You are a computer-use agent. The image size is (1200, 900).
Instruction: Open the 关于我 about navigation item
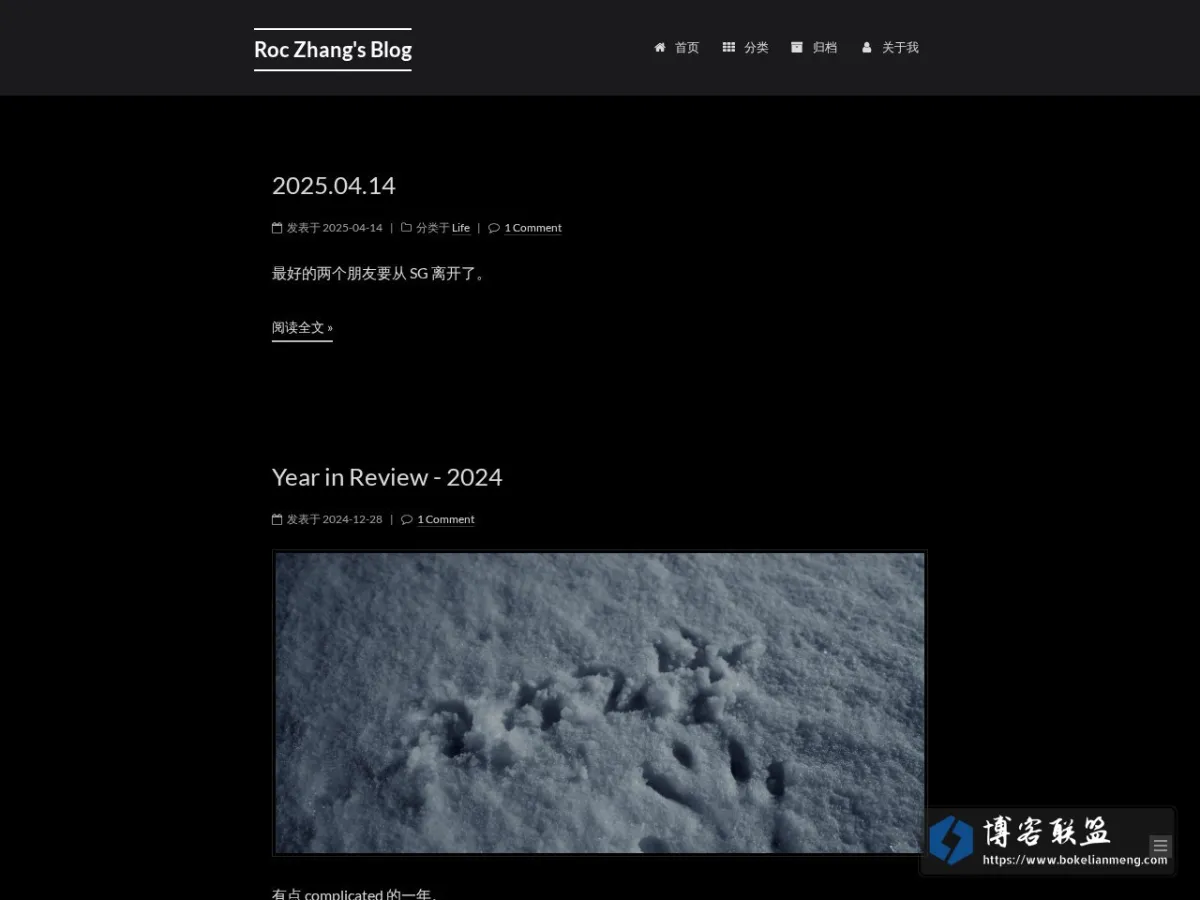pos(890,47)
